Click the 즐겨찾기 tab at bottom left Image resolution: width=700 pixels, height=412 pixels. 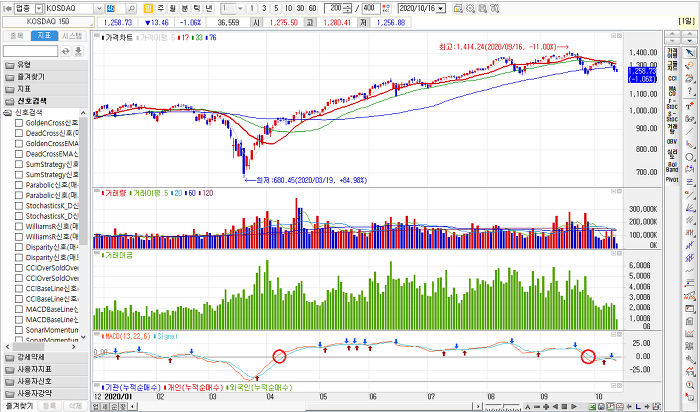click(x=19, y=406)
